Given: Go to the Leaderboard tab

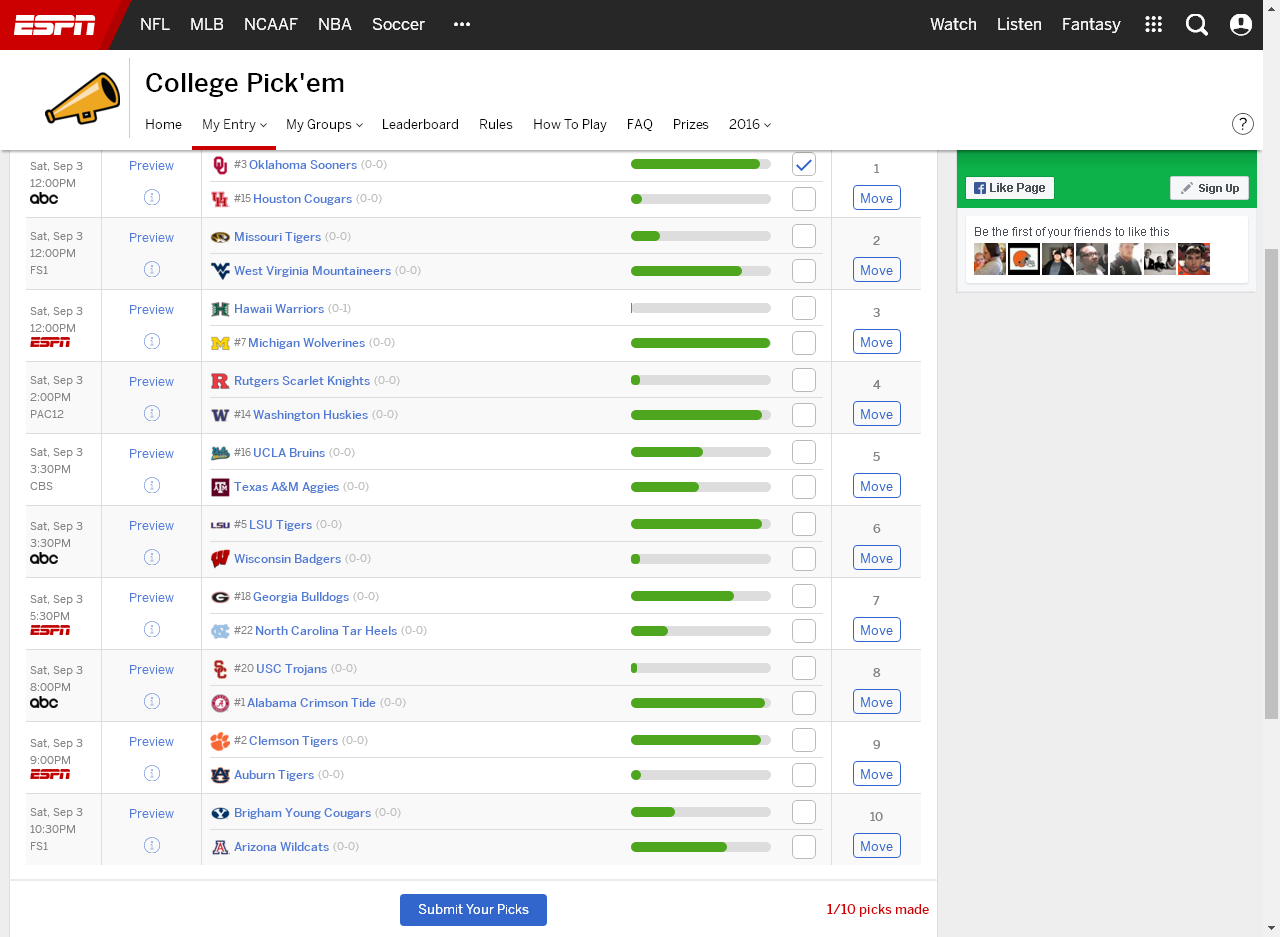Looking at the screenshot, I should click(x=420, y=124).
